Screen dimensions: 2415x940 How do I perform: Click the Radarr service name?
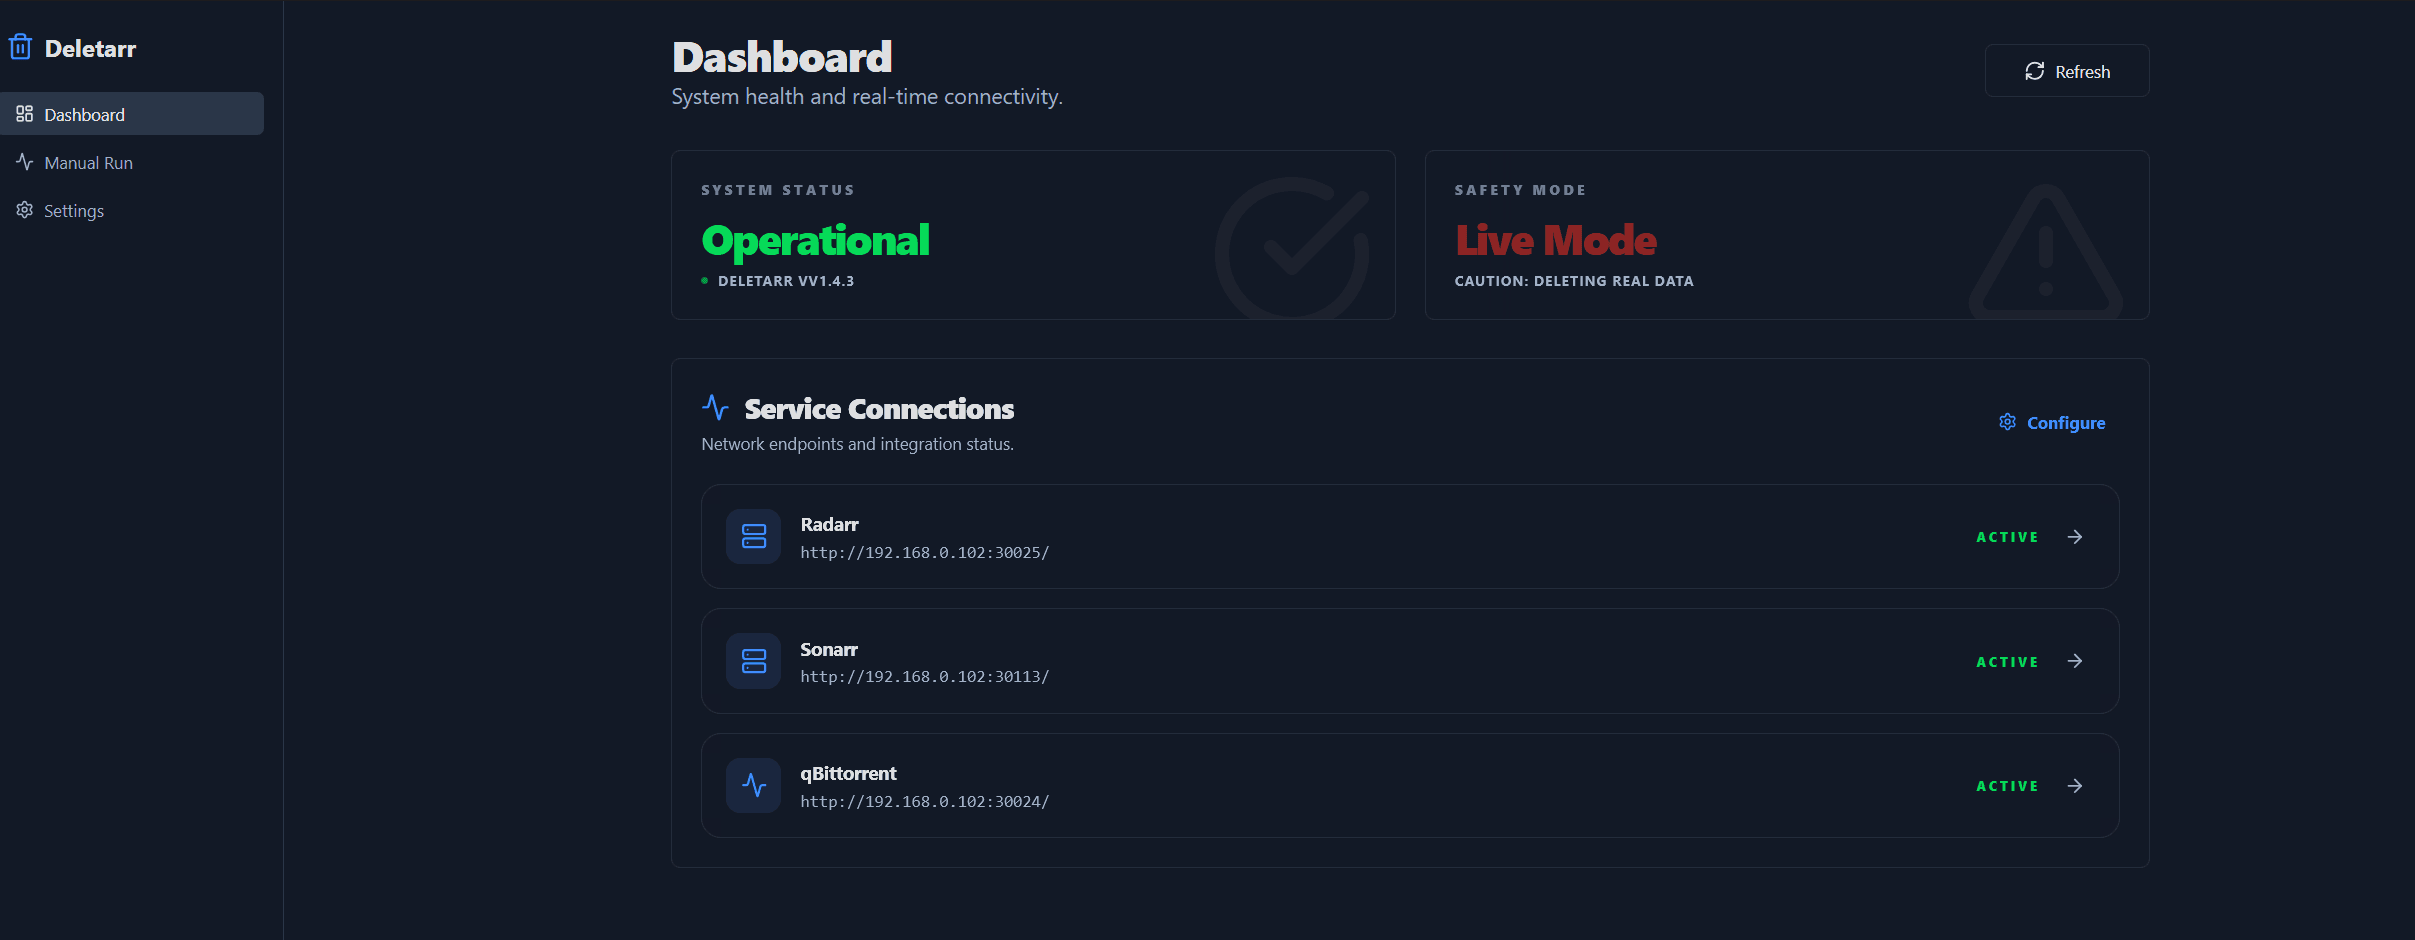(x=829, y=525)
